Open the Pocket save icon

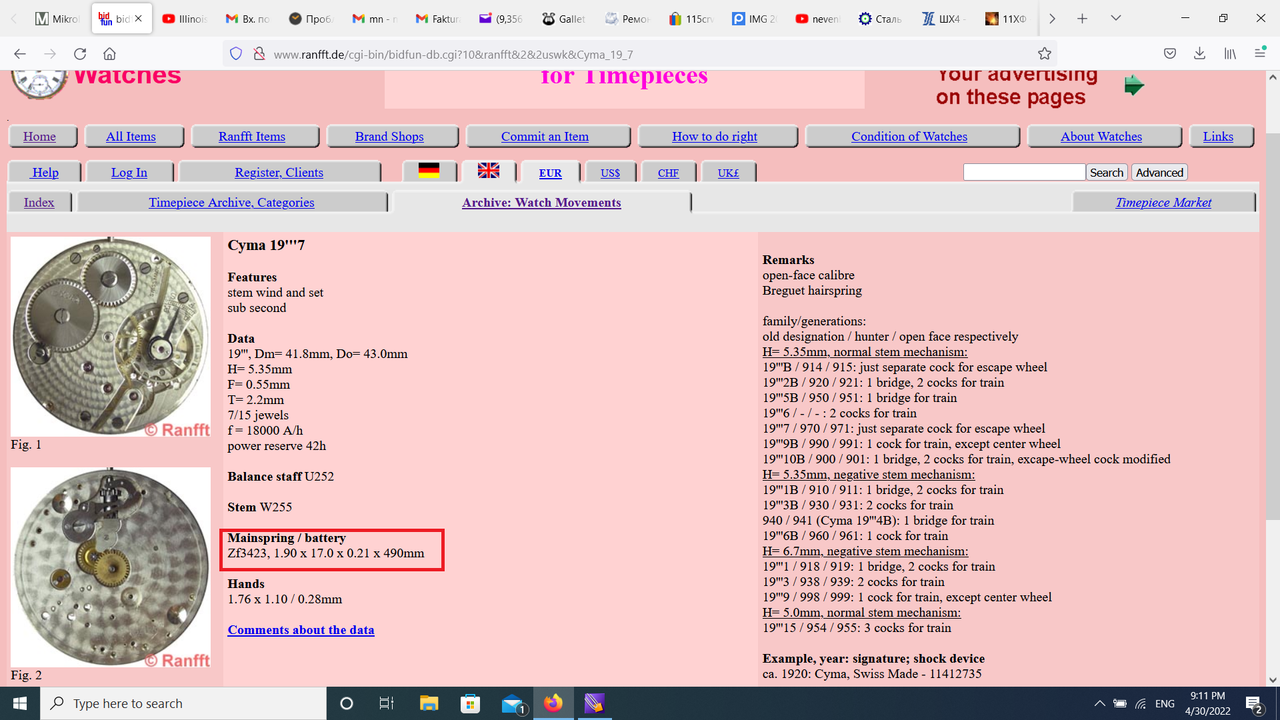[x=1170, y=54]
